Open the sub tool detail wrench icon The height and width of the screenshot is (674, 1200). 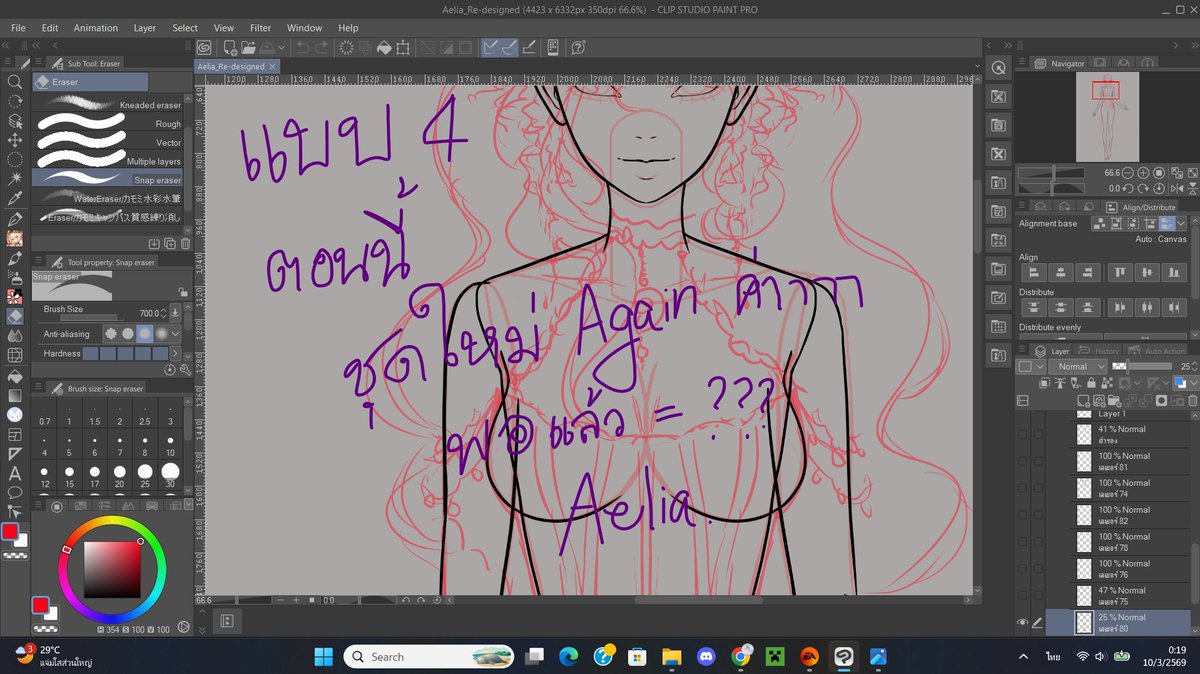[x=185, y=369]
